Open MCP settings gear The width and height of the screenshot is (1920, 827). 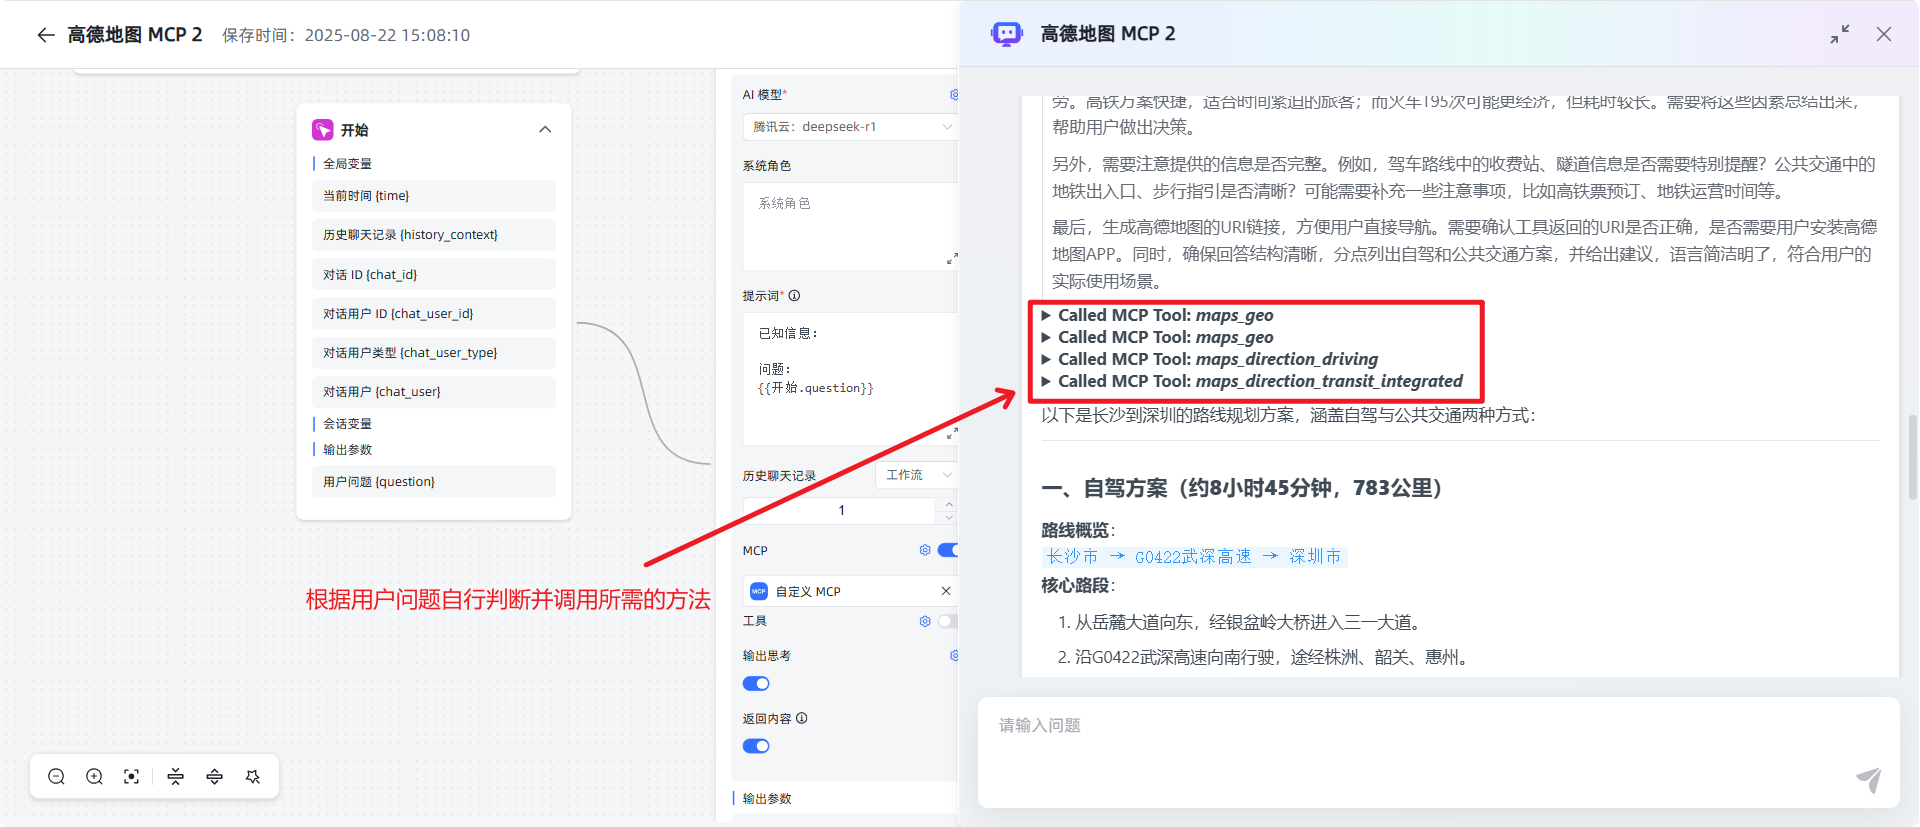click(925, 550)
